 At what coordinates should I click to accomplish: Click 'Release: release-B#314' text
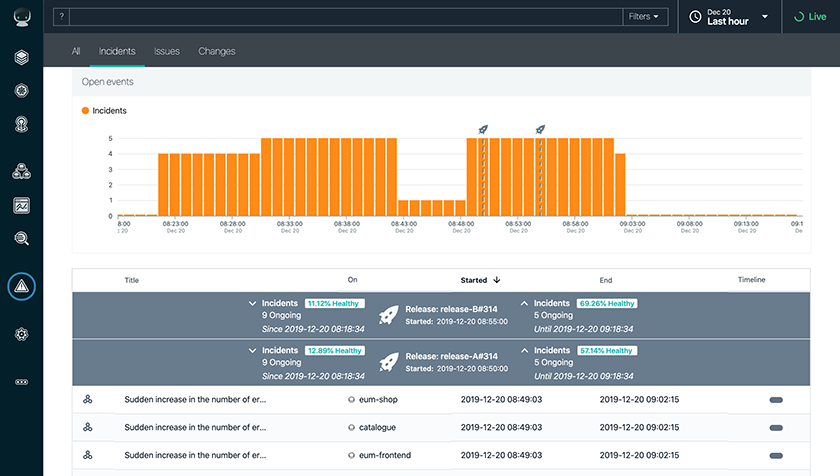pos(451,309)
